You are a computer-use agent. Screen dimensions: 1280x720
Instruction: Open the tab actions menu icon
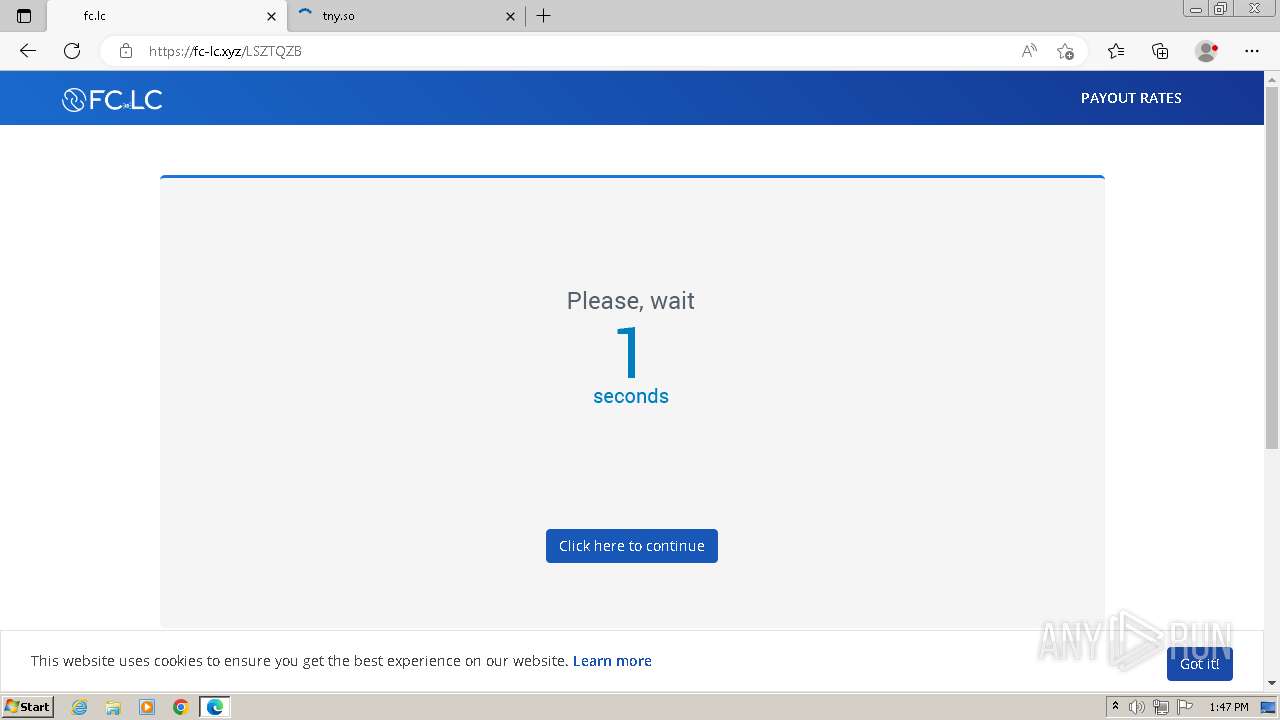point(24,16)
